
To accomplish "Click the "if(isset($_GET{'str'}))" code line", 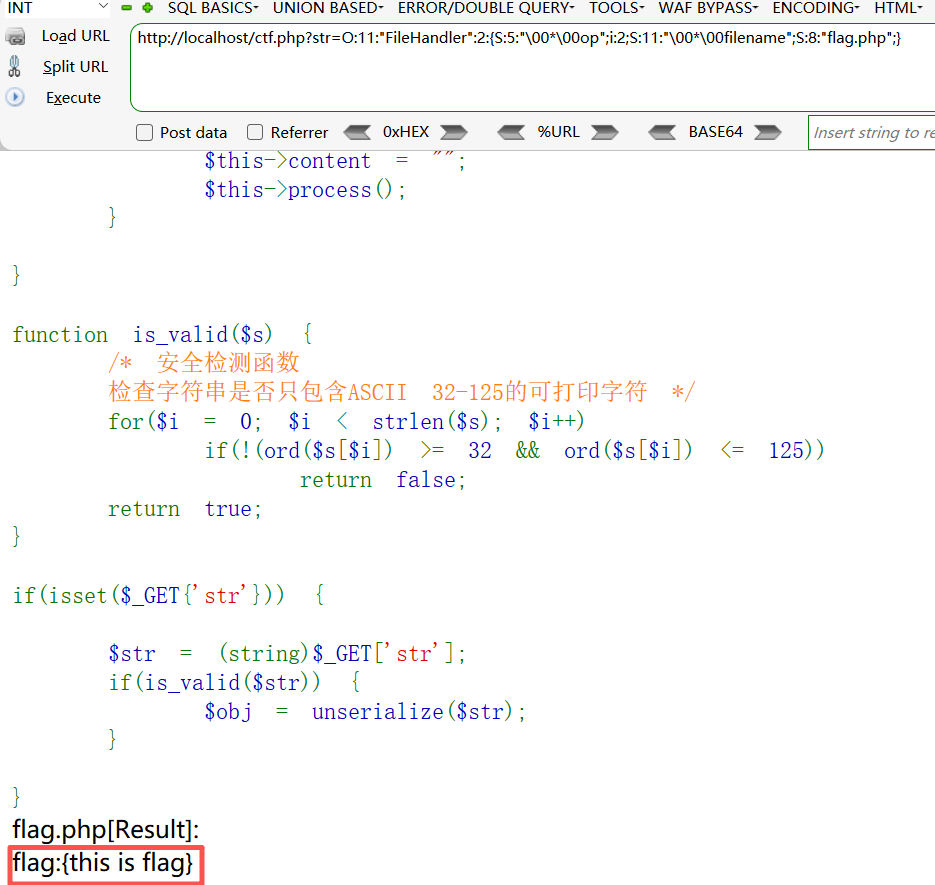I will pyautogui.click(x=169, y=595).
